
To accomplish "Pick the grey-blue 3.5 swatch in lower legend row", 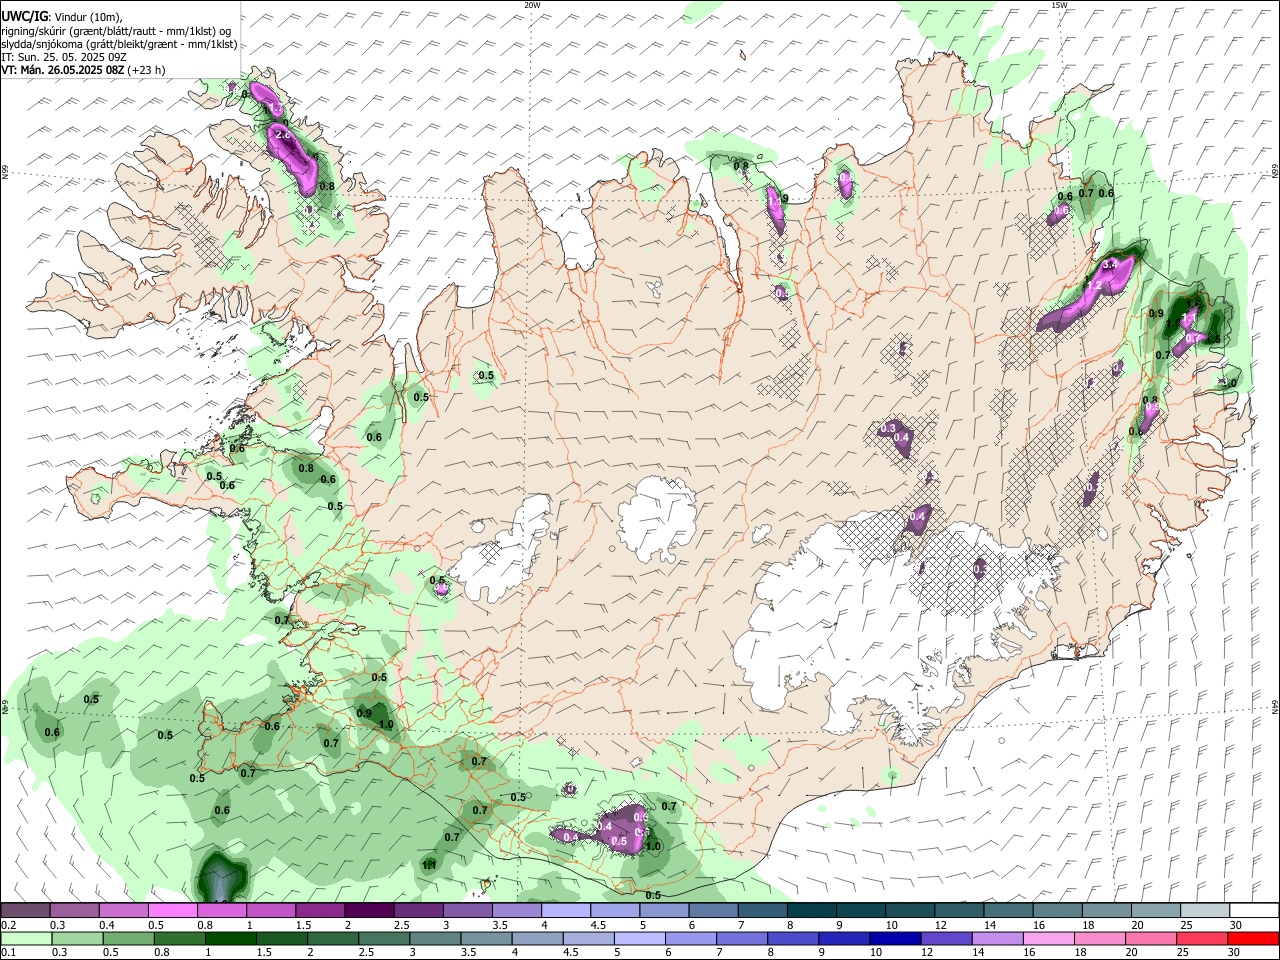I will tap(485, 939).
